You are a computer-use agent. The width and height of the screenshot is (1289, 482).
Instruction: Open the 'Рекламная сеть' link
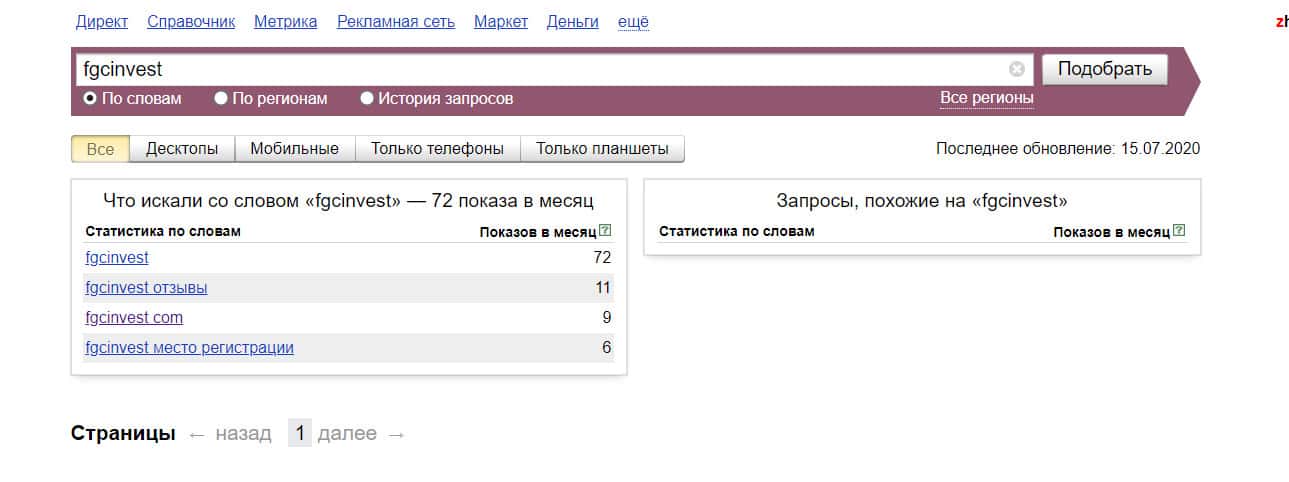[x=395, y=21]
